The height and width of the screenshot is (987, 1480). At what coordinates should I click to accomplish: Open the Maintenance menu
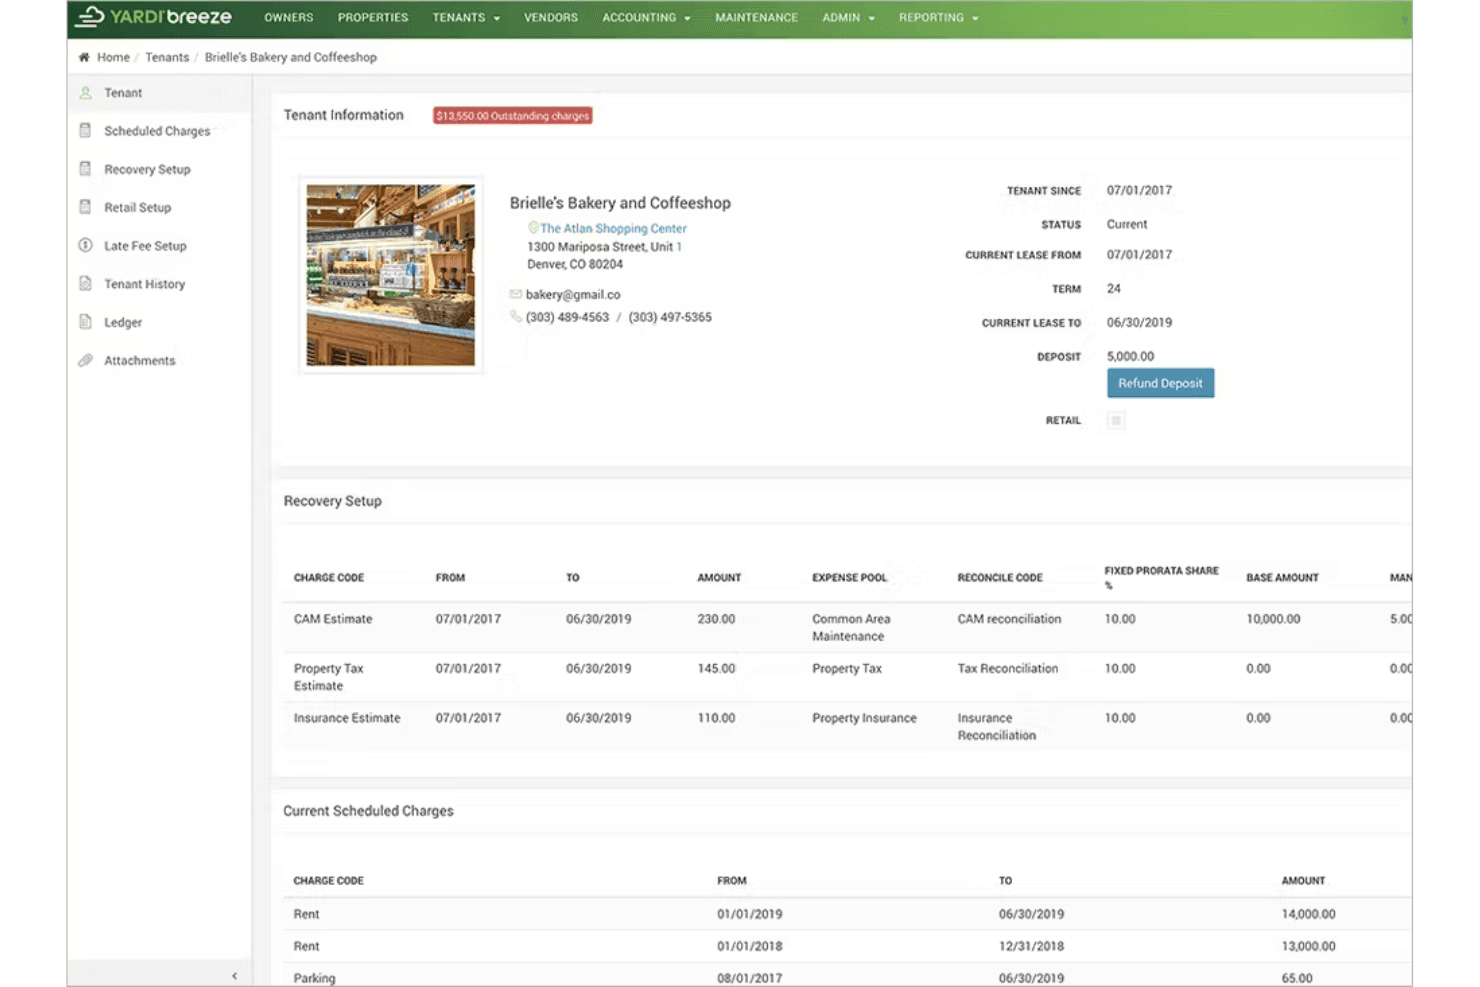click(756, 18)
